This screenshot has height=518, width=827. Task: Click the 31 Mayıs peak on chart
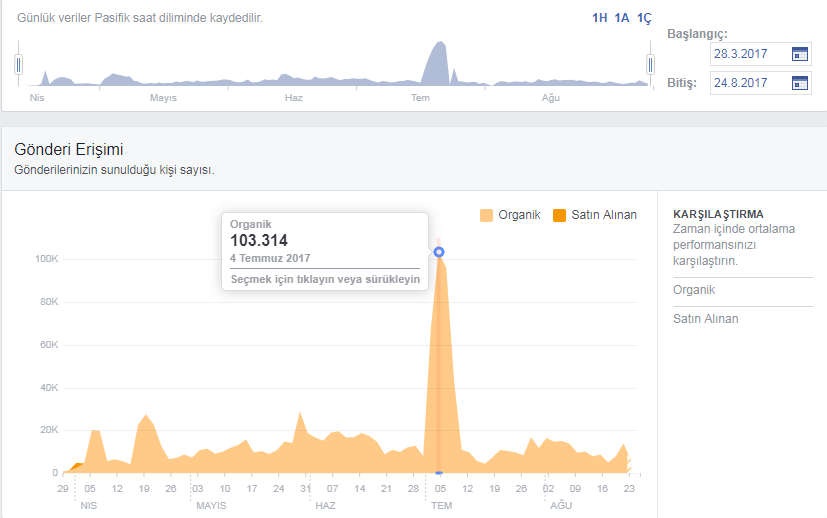[300, 413]
